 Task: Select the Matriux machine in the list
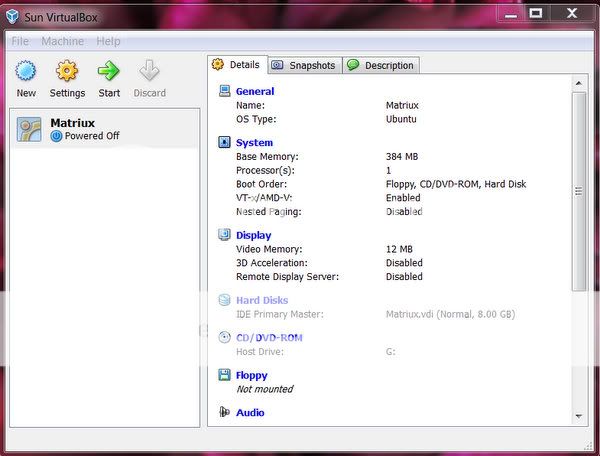(x=104, y=129)
